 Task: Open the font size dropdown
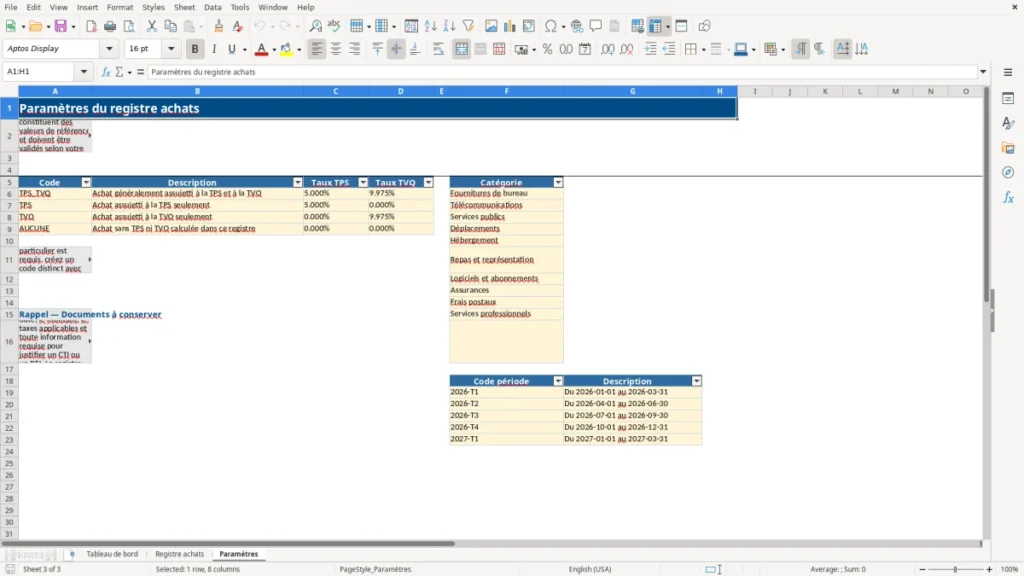tap(171, 49)
